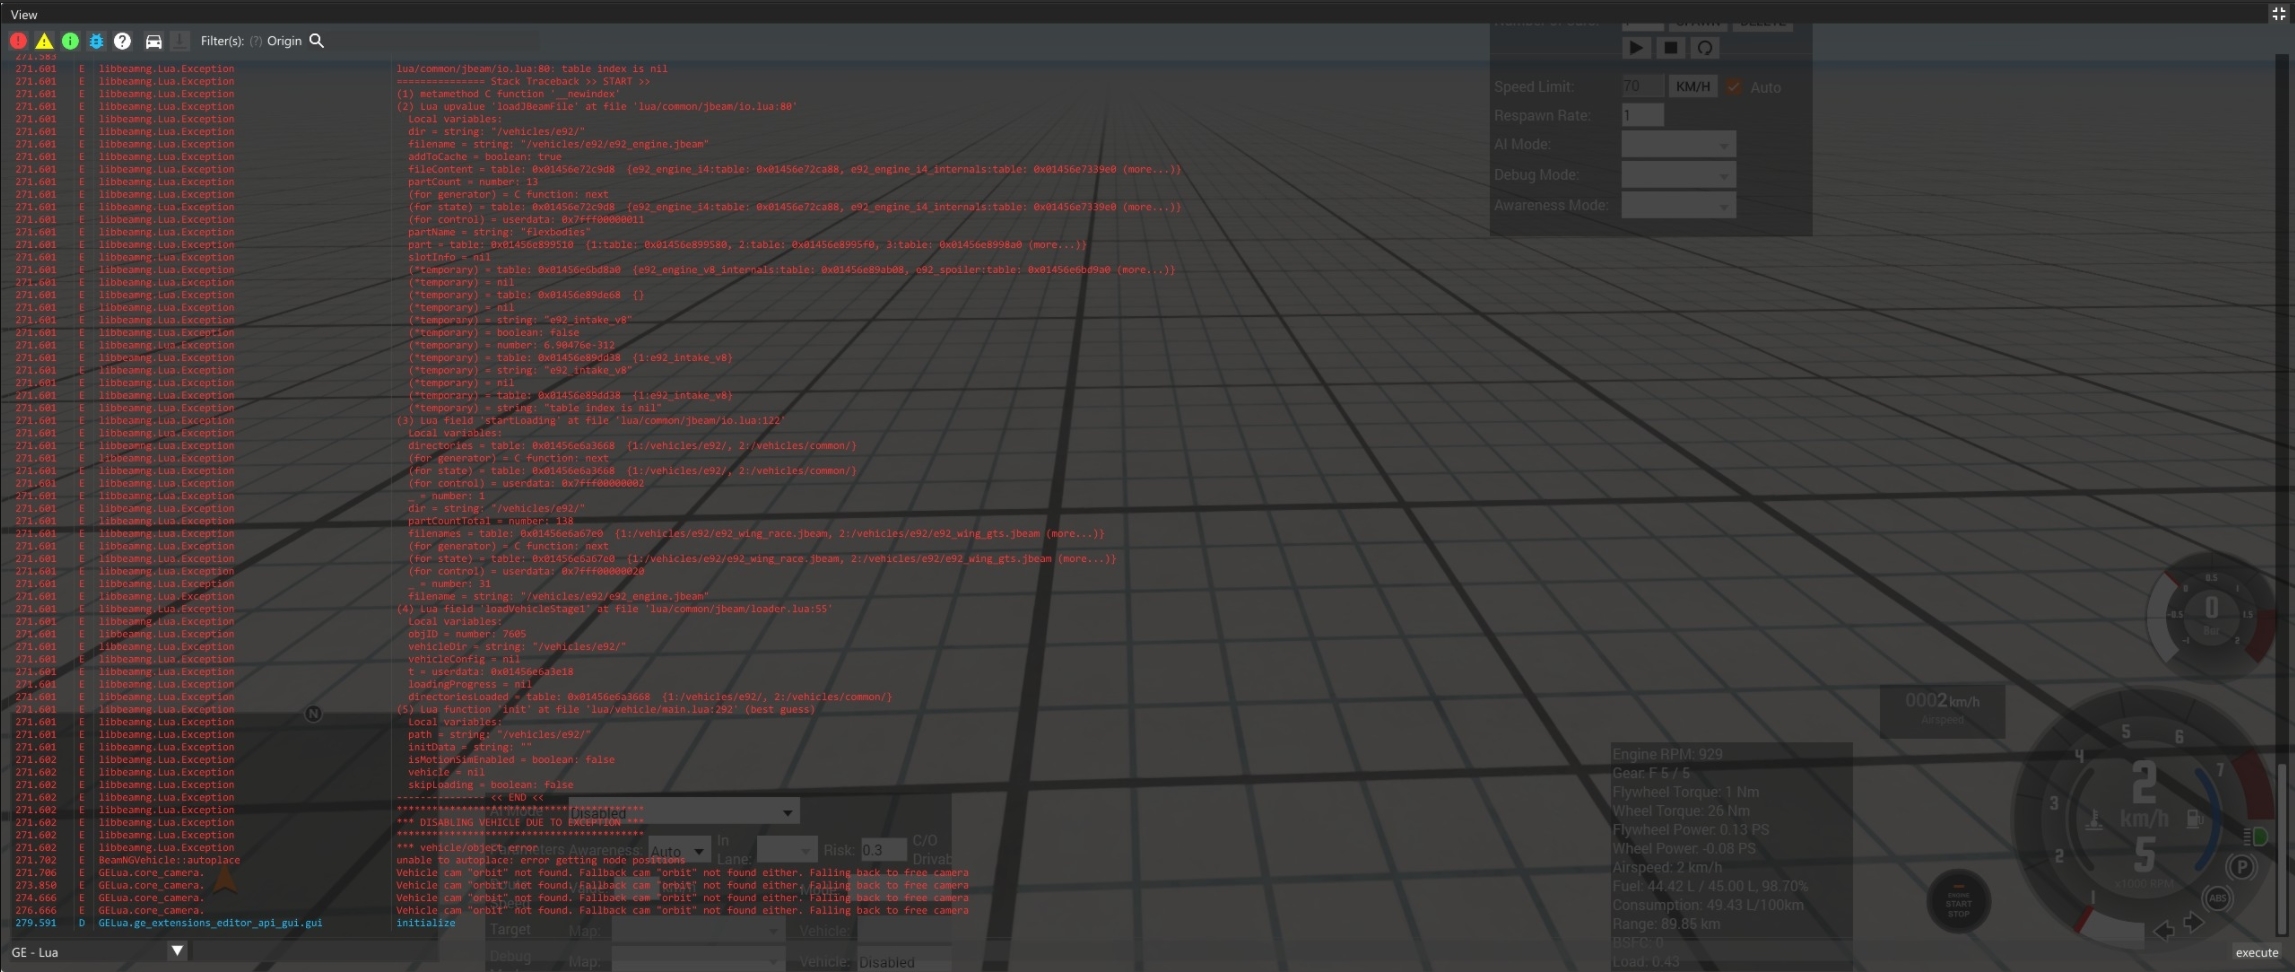Click the 'GELua.ge_extensions_editor_api_gui.gui' log origin
This screenshot has width=2295, height=972.
click(210, 923)
